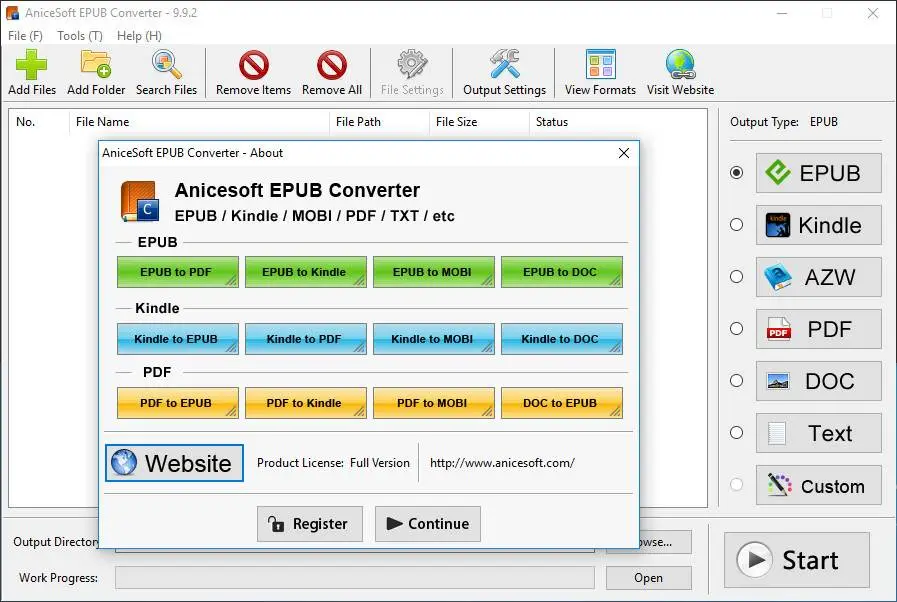Click the EPUB to PDF button
Image resolution: width=897 pixels, height=602 pixels.
(x=178, y=272)
